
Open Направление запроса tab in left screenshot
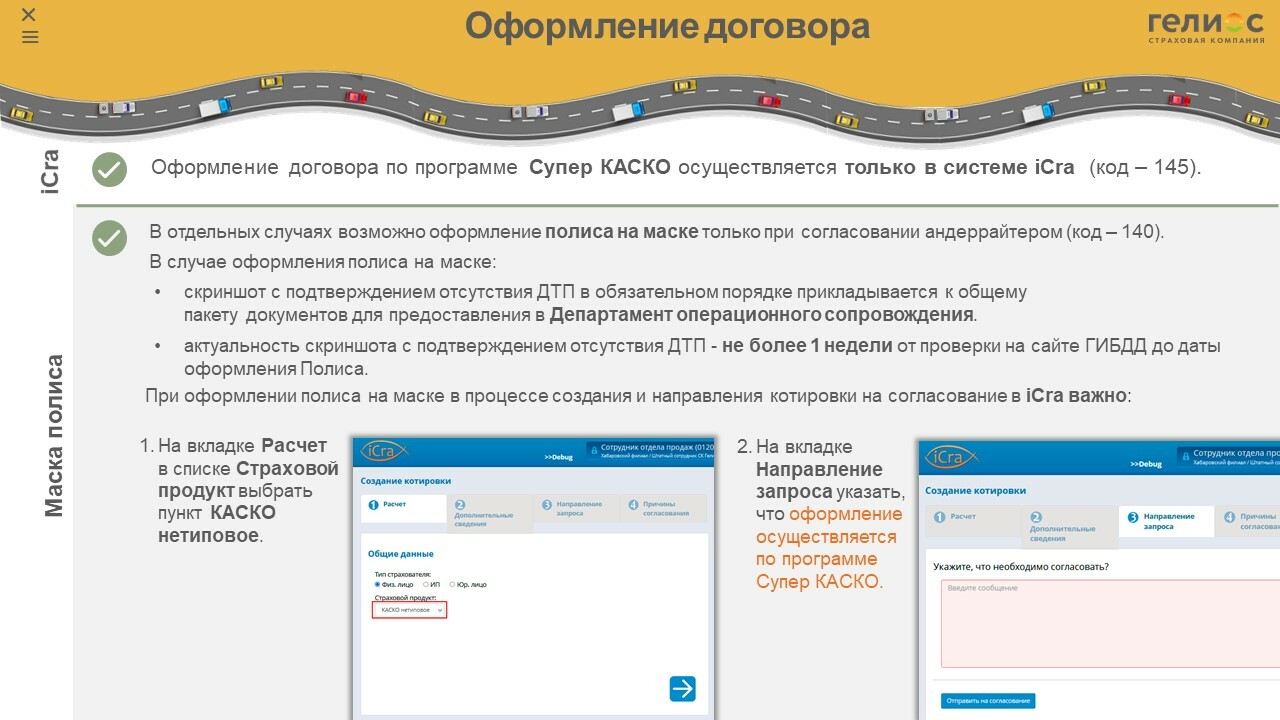[576, 508]
